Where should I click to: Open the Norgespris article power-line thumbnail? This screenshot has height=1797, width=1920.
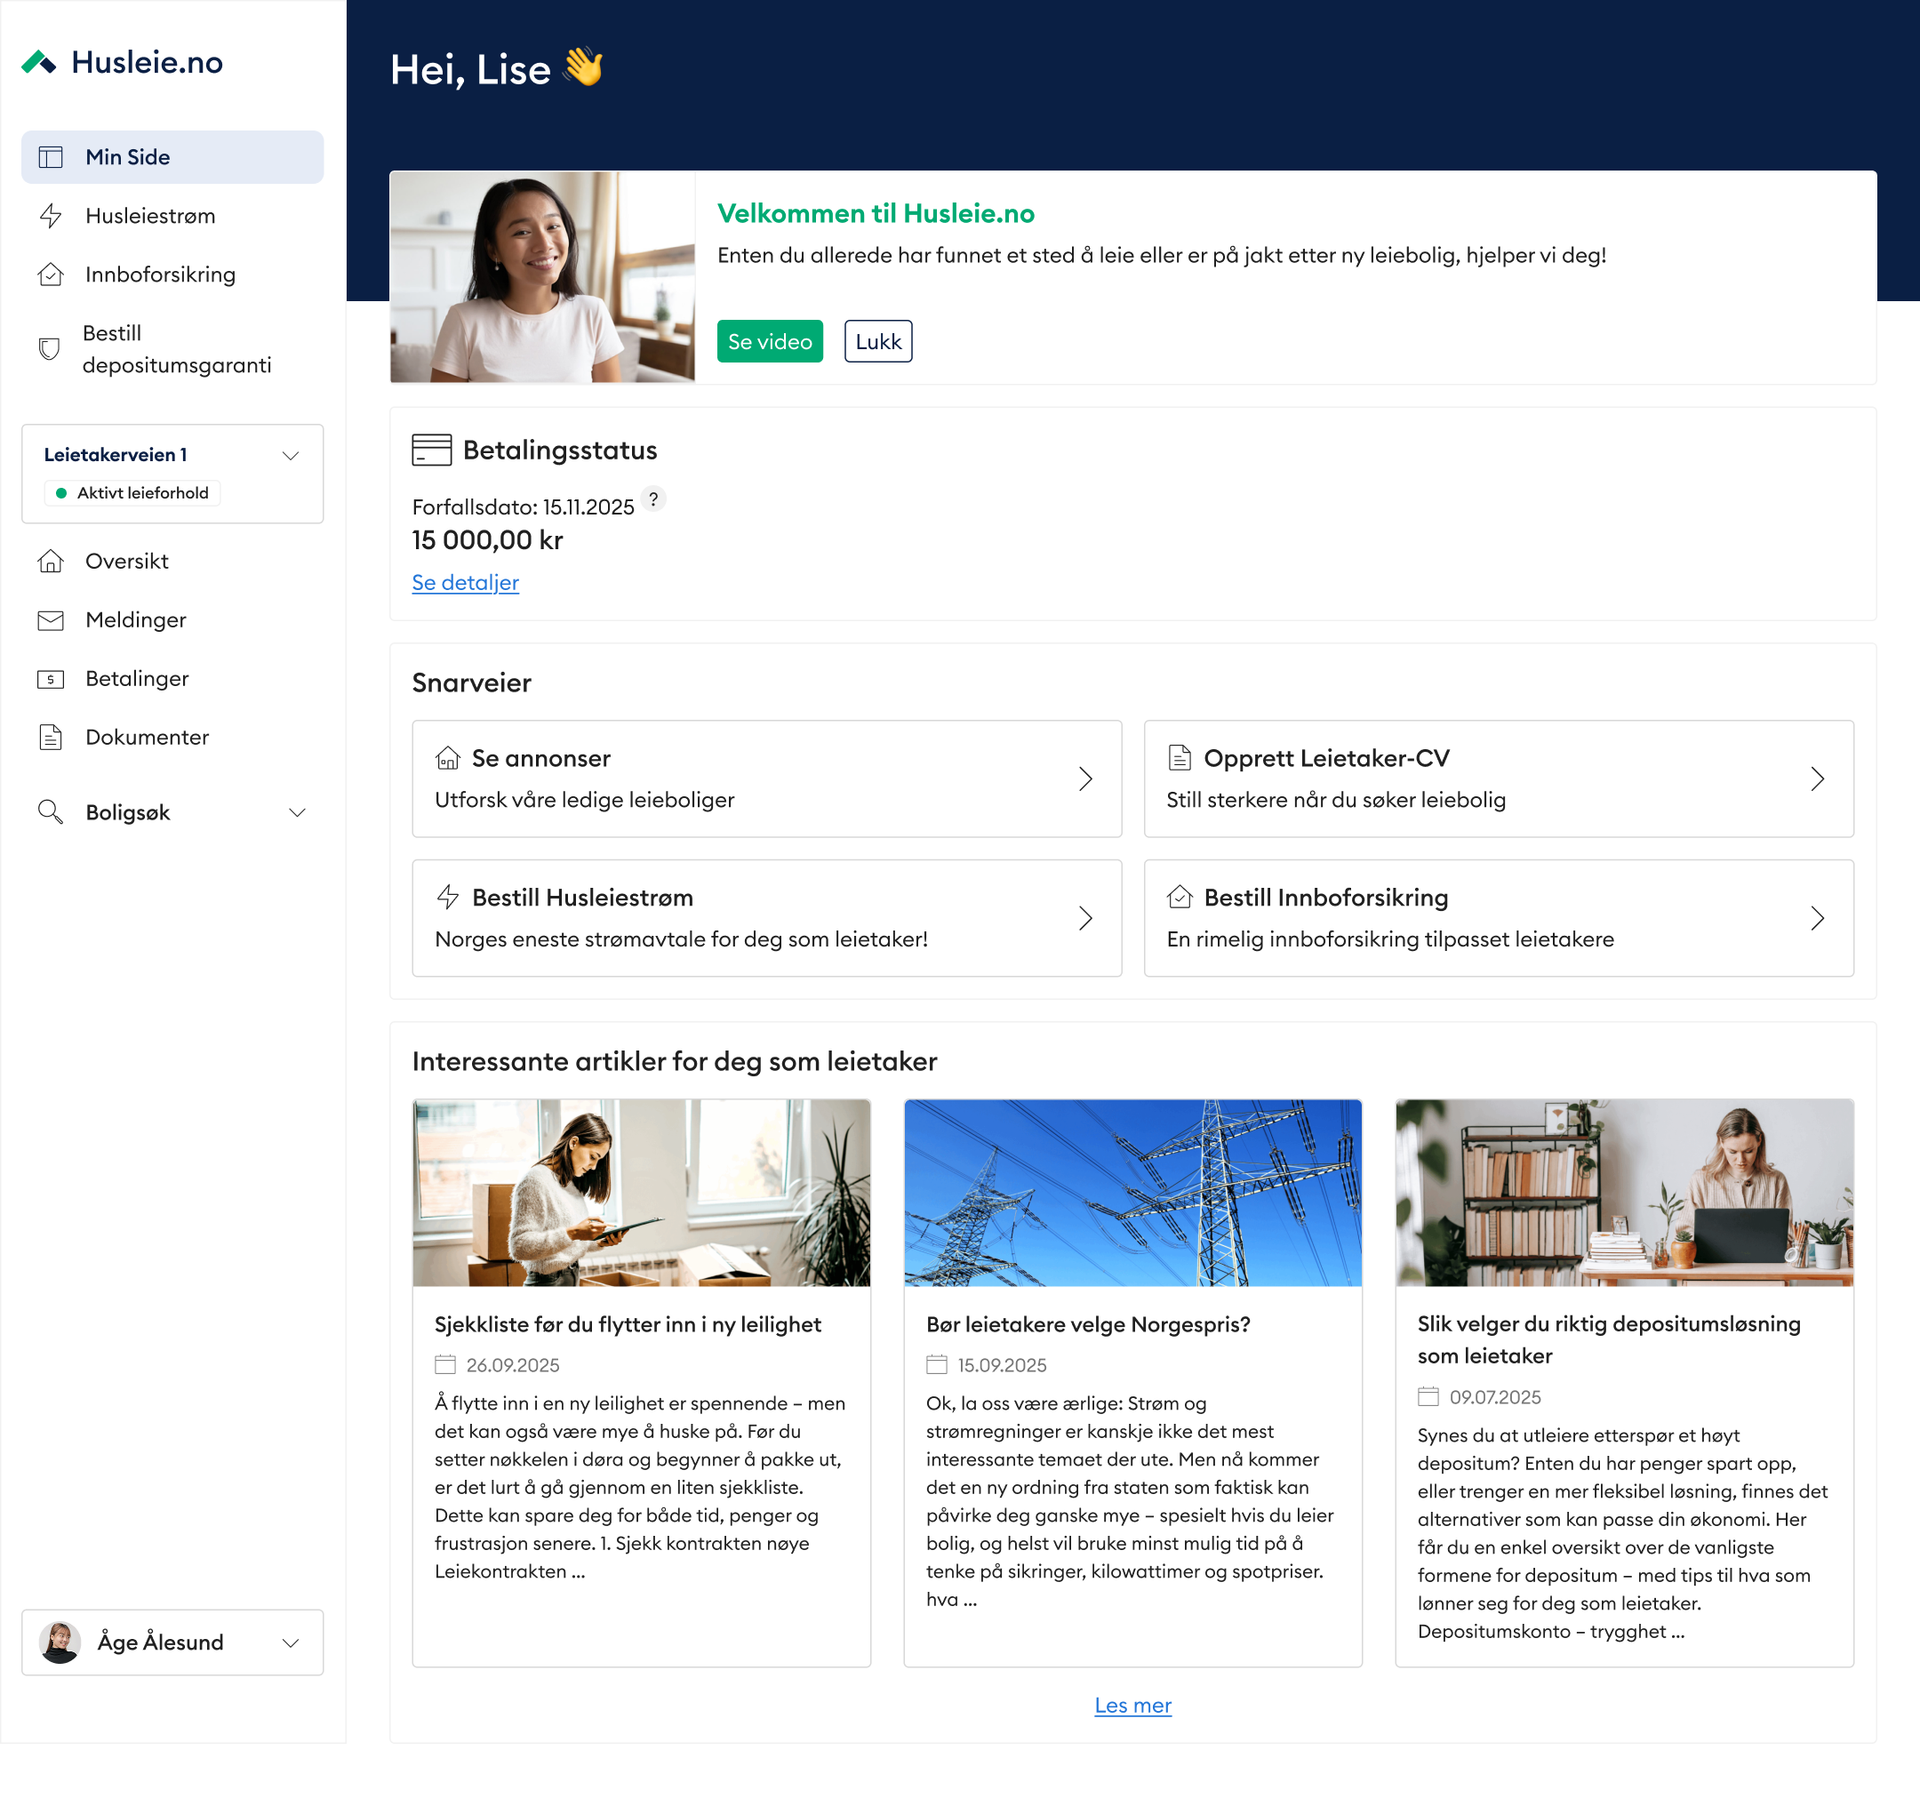pyautogui.click(x=1132, y=1192)
